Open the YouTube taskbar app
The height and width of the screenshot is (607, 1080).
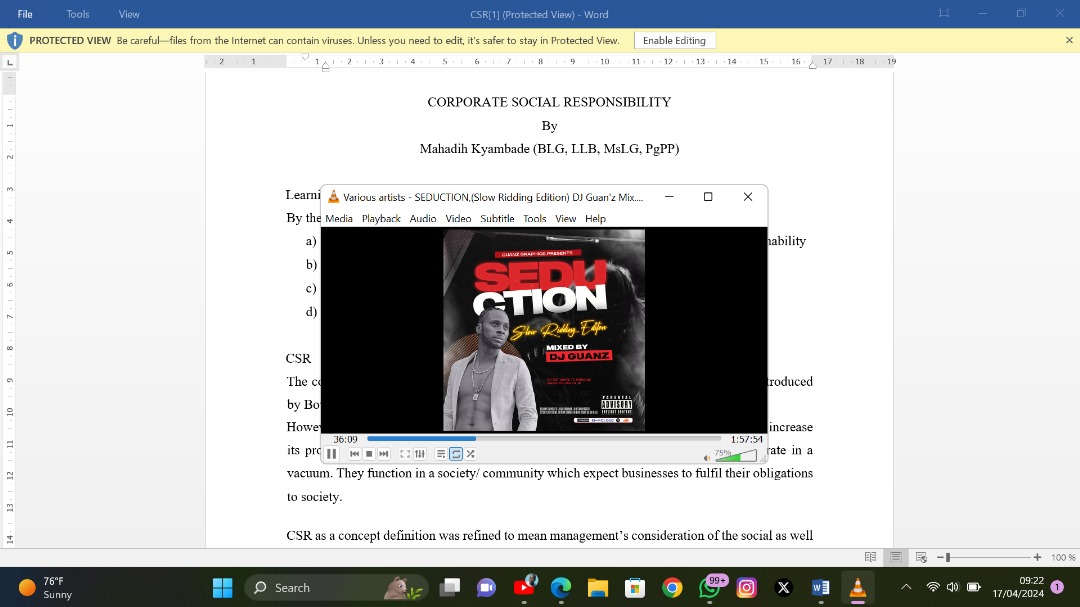524,588
